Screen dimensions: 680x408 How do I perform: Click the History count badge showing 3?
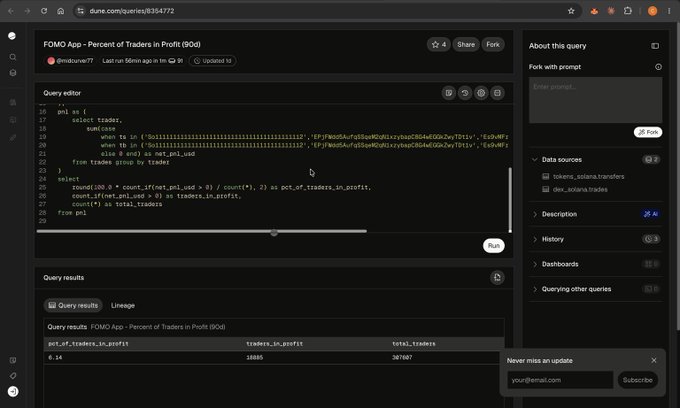[651, 239]
